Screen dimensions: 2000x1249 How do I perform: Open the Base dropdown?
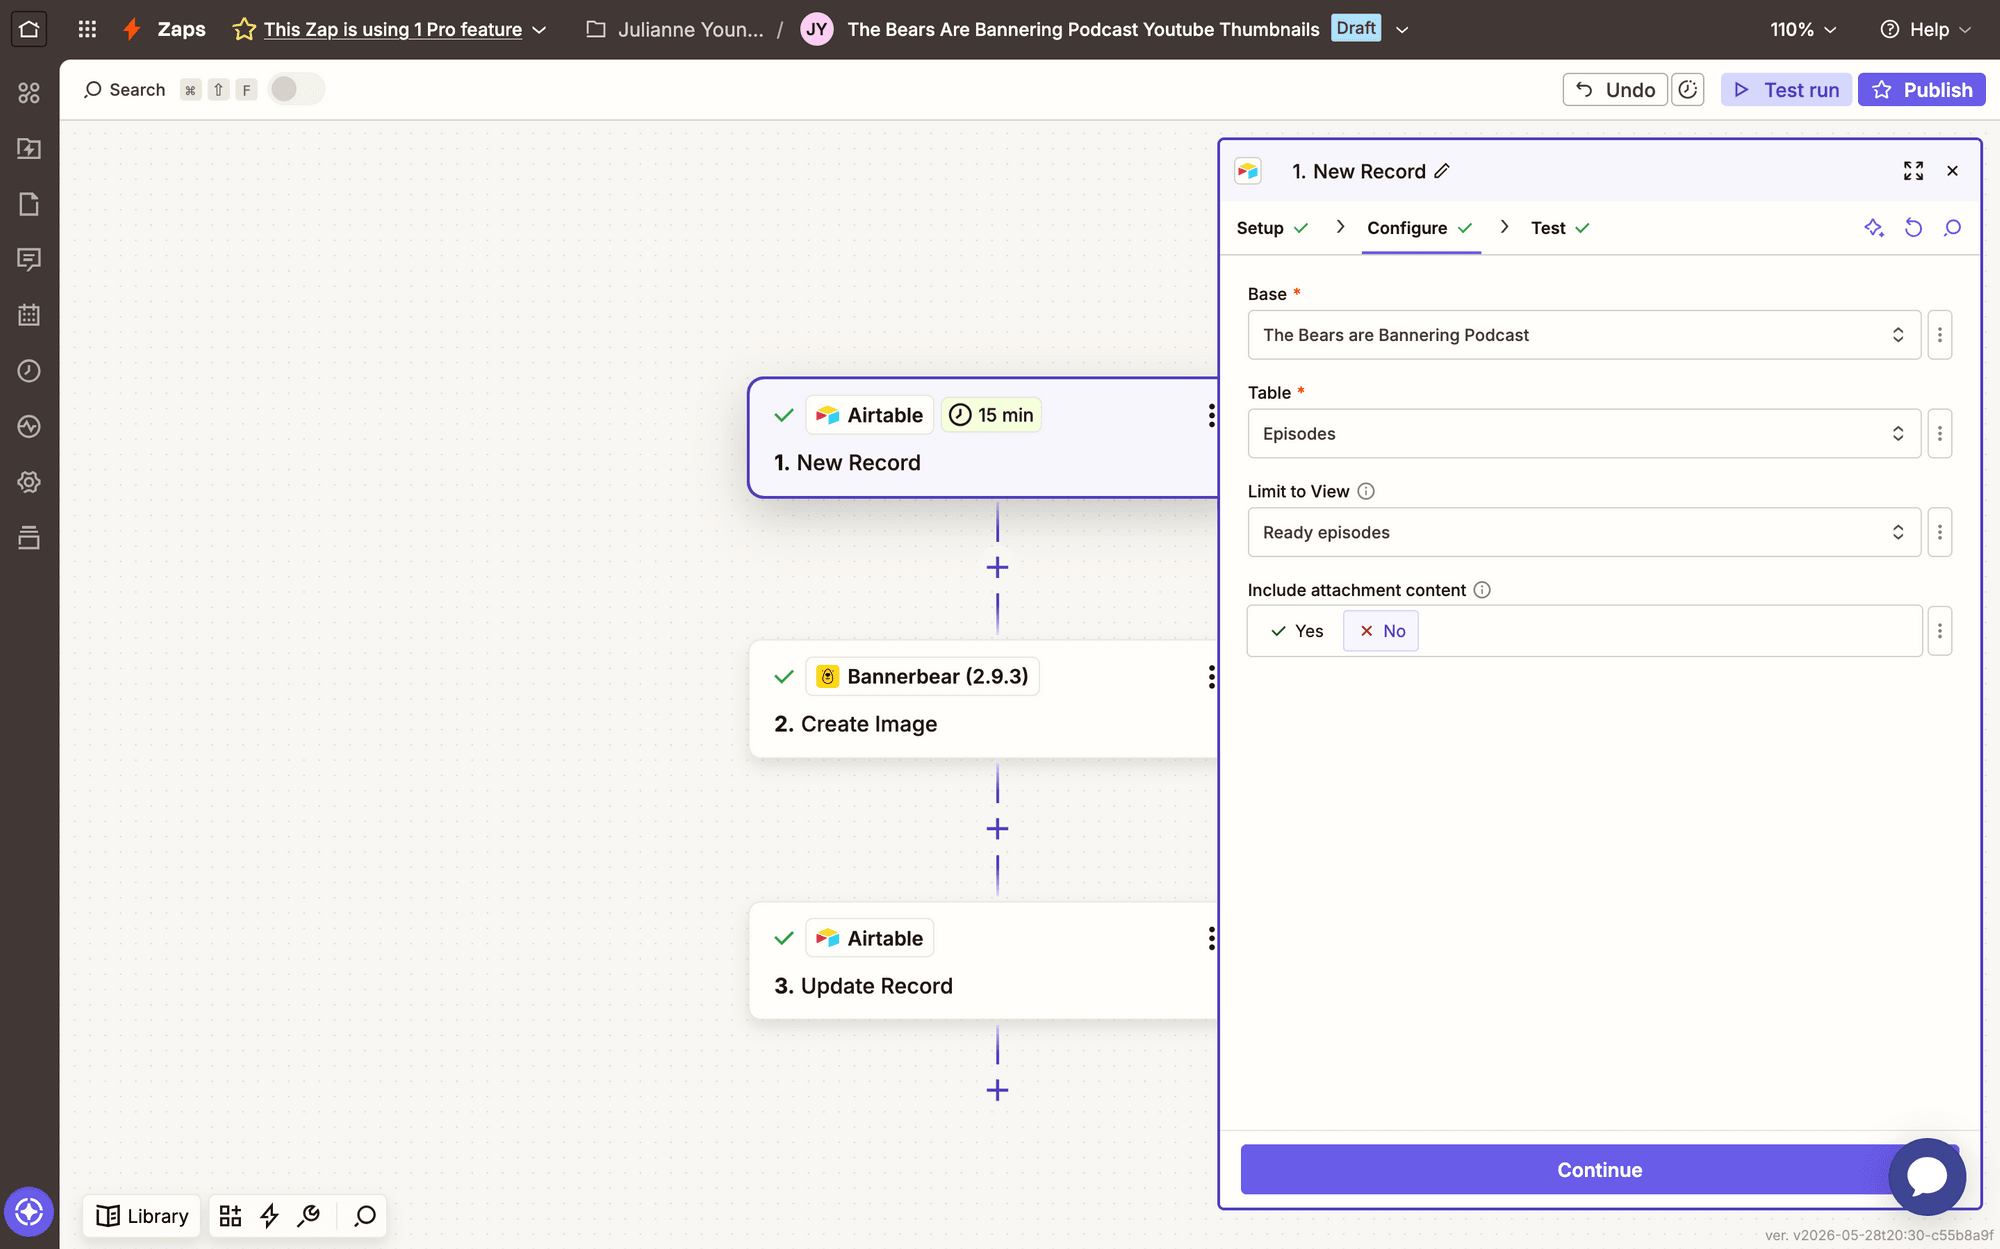[1584, 335]
